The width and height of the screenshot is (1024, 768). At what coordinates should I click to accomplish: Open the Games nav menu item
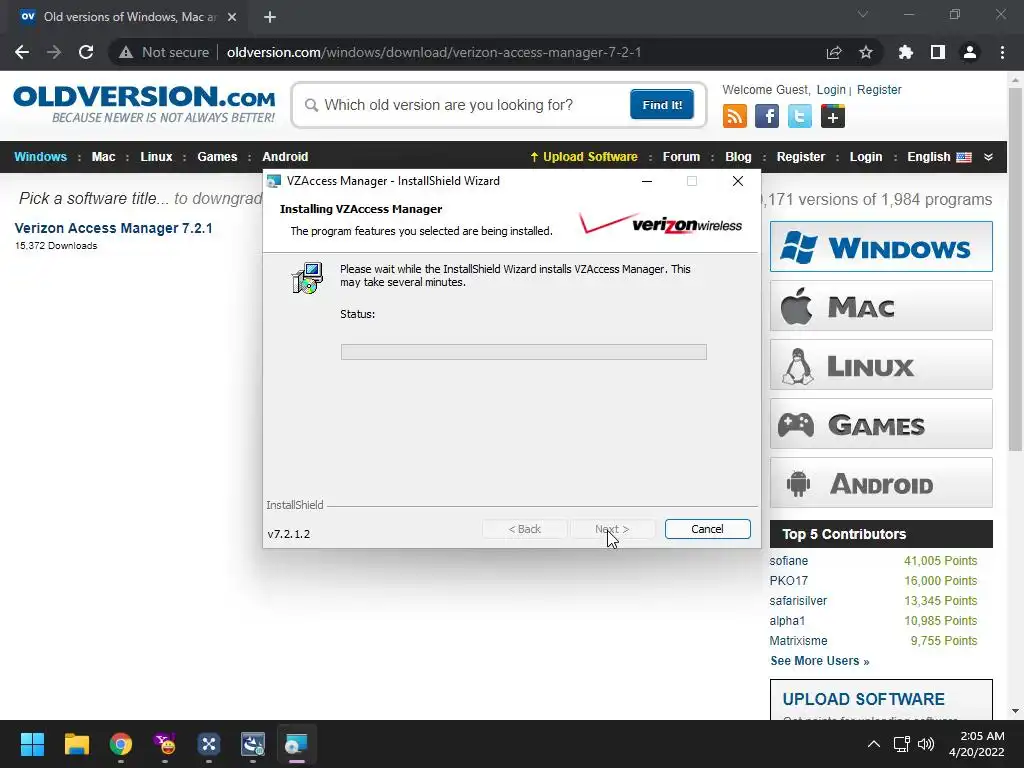[217, 157]
